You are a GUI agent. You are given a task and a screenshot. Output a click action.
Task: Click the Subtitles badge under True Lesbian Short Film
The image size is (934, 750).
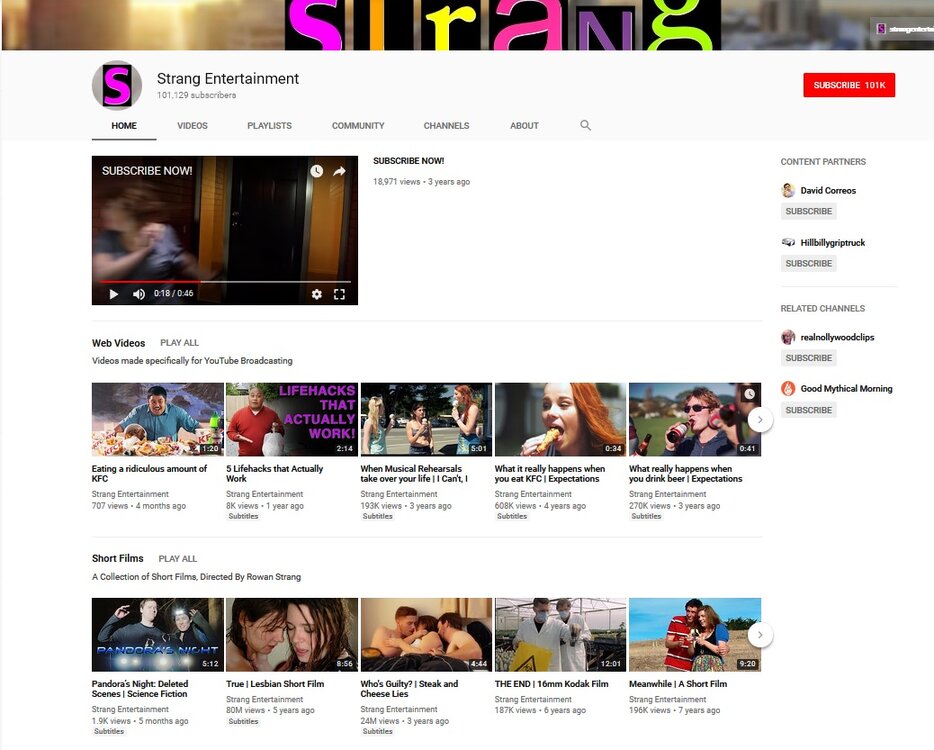[243, 721]
